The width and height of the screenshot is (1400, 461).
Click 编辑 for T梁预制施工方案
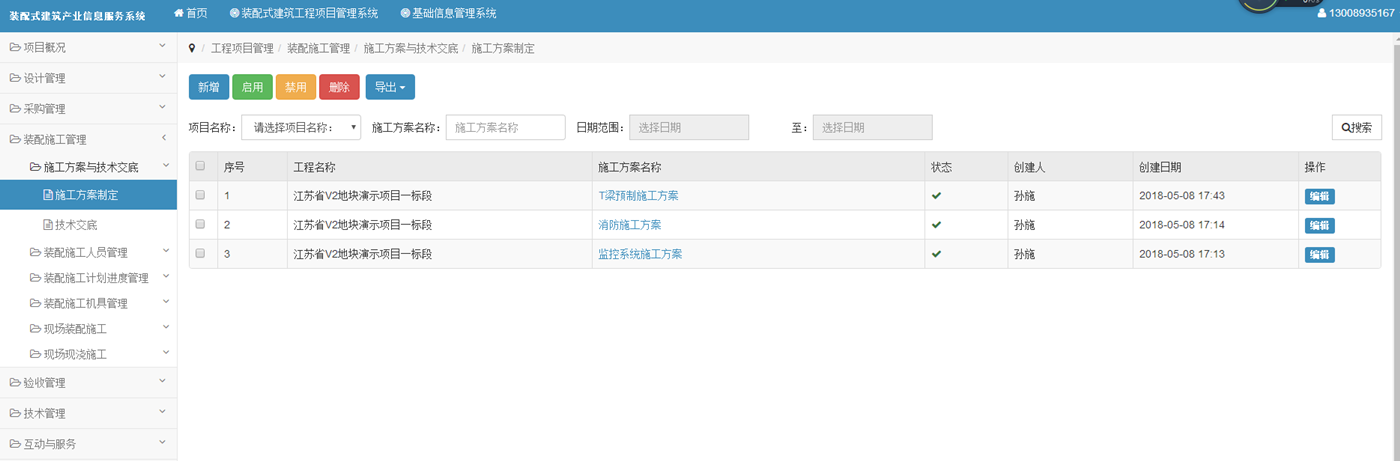[x=1319, y=196]
